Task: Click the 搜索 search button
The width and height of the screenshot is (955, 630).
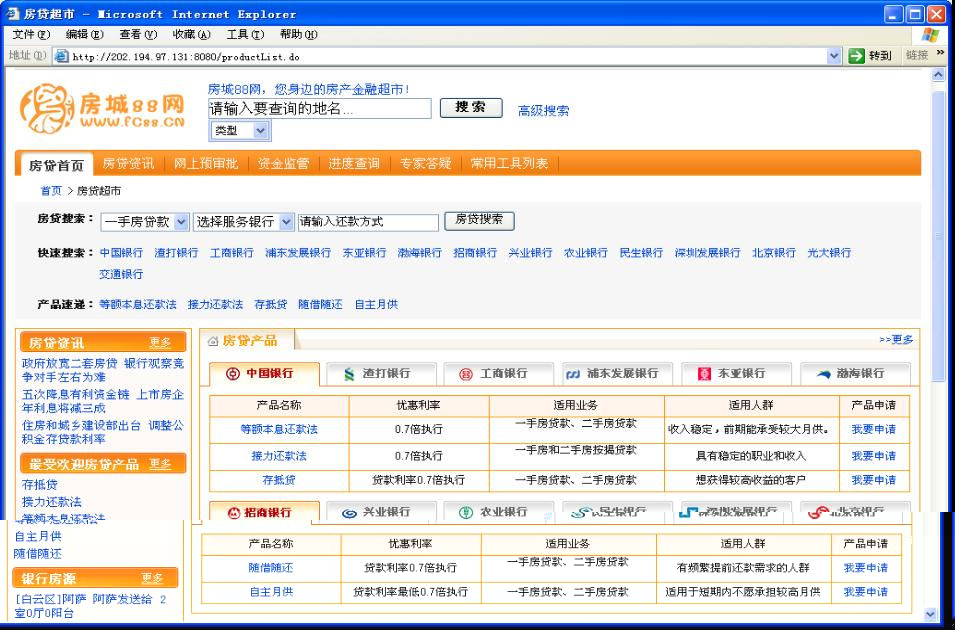Action: point(471,108)
